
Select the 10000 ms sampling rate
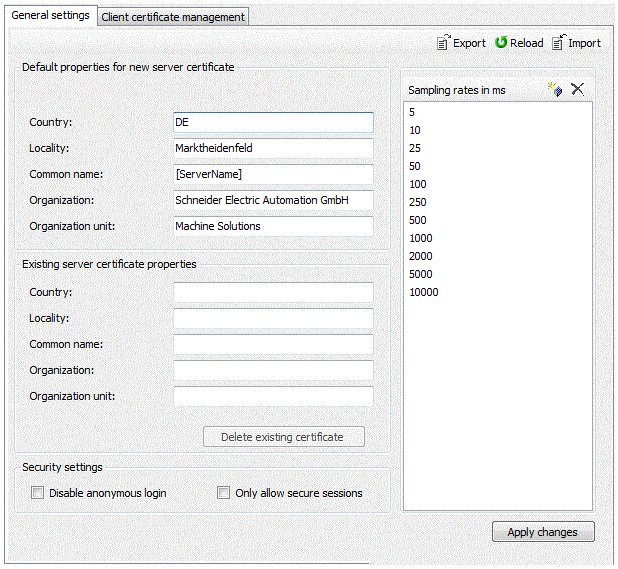[424, 292]
